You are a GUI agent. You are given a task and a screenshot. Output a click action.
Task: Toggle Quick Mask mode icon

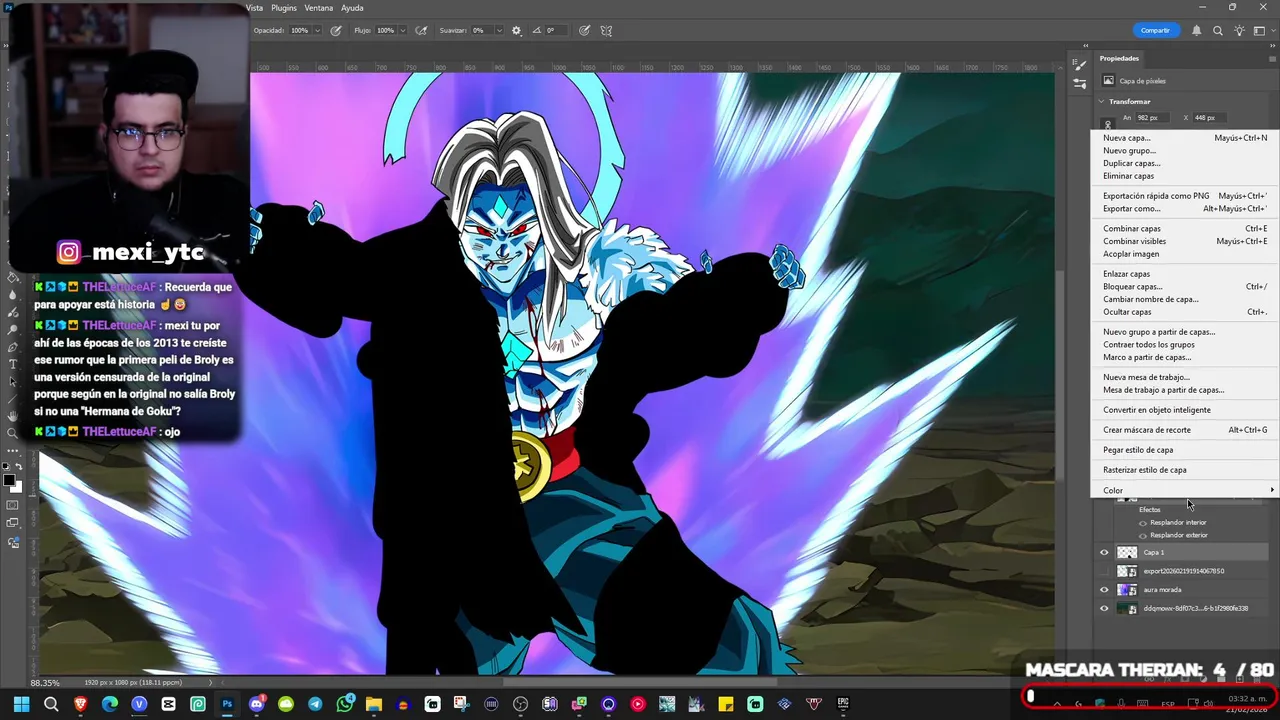pyautogui.click(x=12, y=505)
